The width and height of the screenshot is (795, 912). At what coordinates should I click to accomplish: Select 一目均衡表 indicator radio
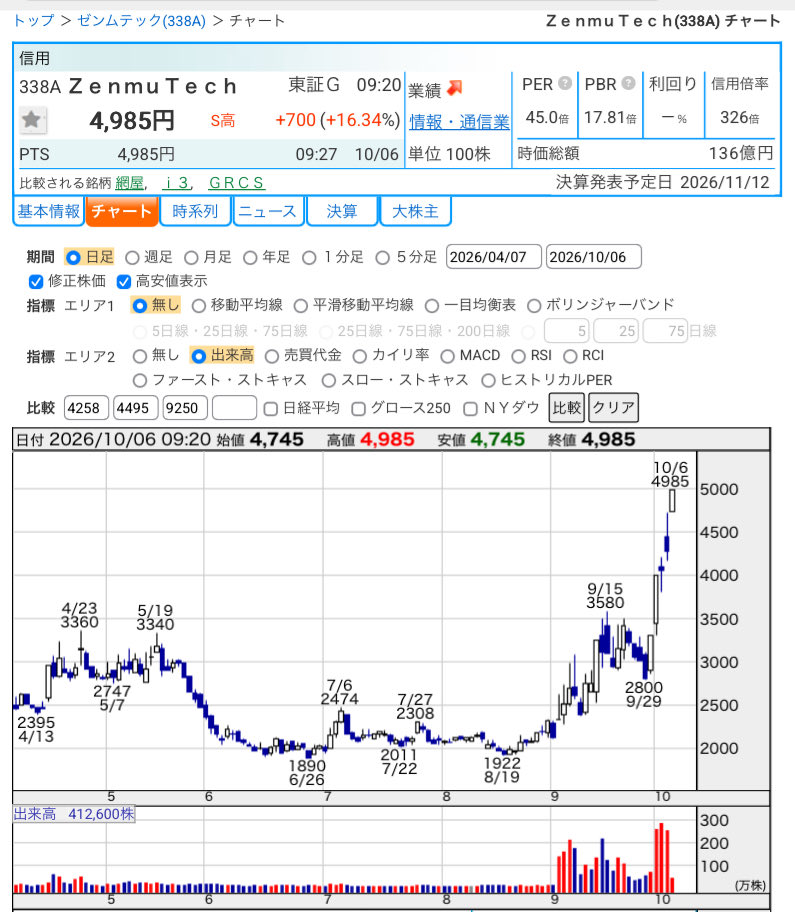pyautogui.click(x=432, y=305)
